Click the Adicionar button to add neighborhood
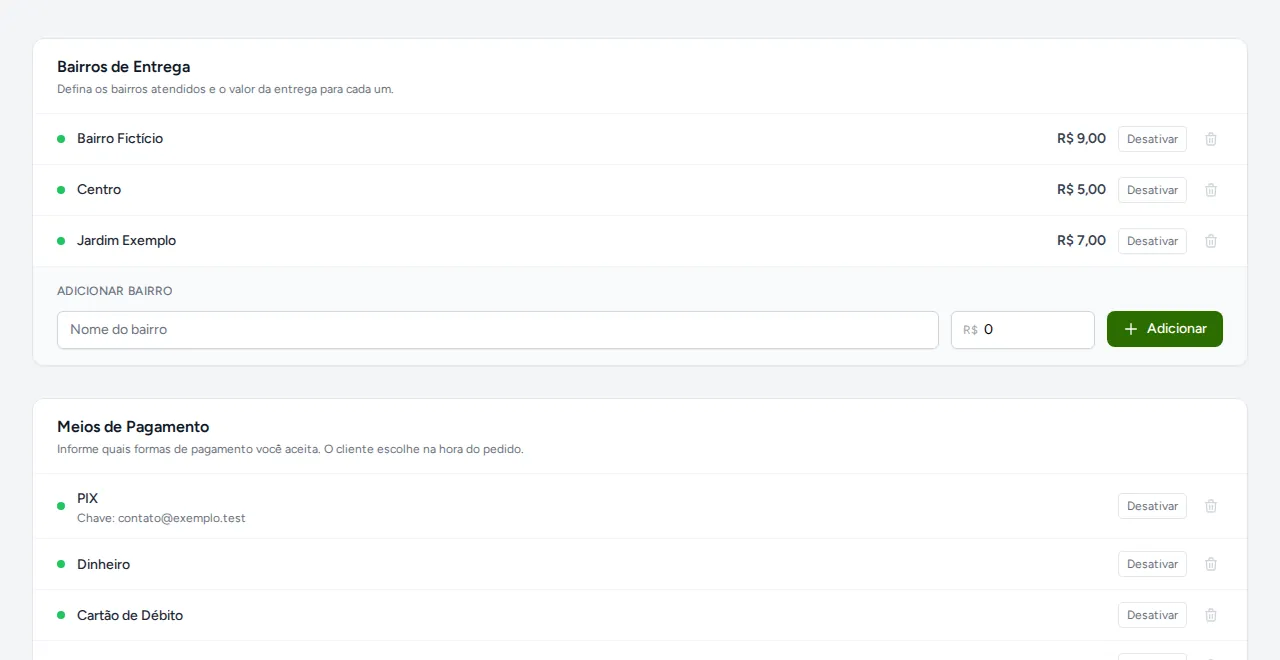 (x=1165, y=329)
